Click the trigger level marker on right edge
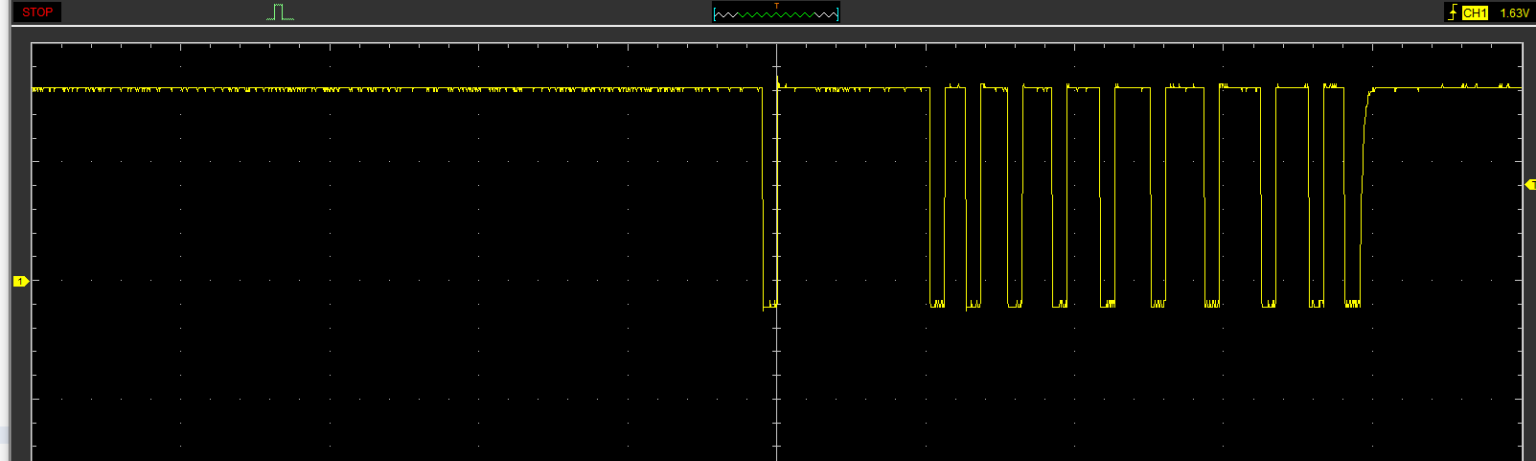This screenshot has height=461, width=1536. 1528,184
